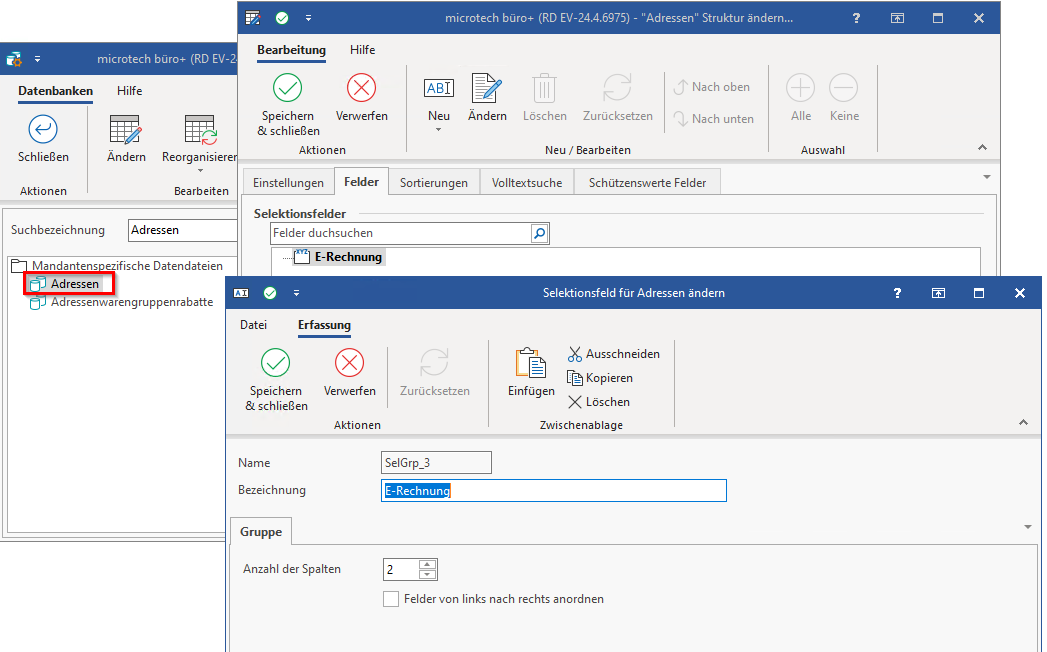Screen dimensions: 1047x652
Task: Open the Neu dropdown arrow
Action: pyautogui.click(x=439, y=130)
